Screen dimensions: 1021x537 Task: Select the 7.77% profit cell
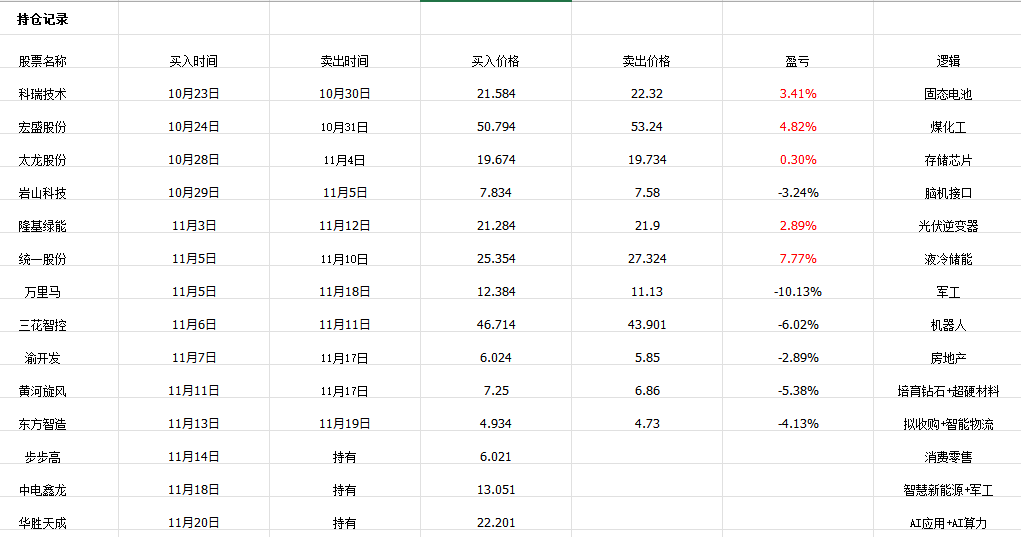(798, 259)
